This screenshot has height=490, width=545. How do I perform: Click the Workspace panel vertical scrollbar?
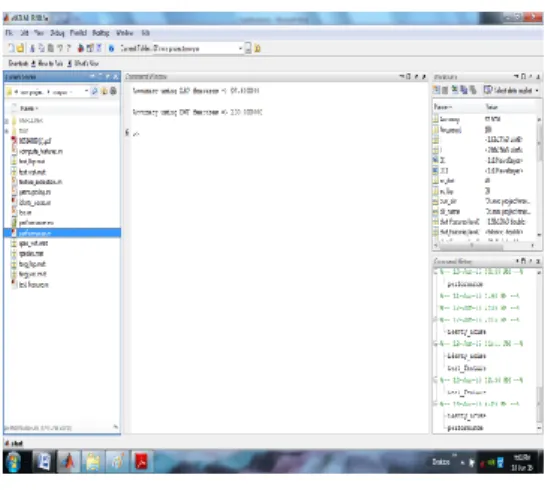point(539,177)
